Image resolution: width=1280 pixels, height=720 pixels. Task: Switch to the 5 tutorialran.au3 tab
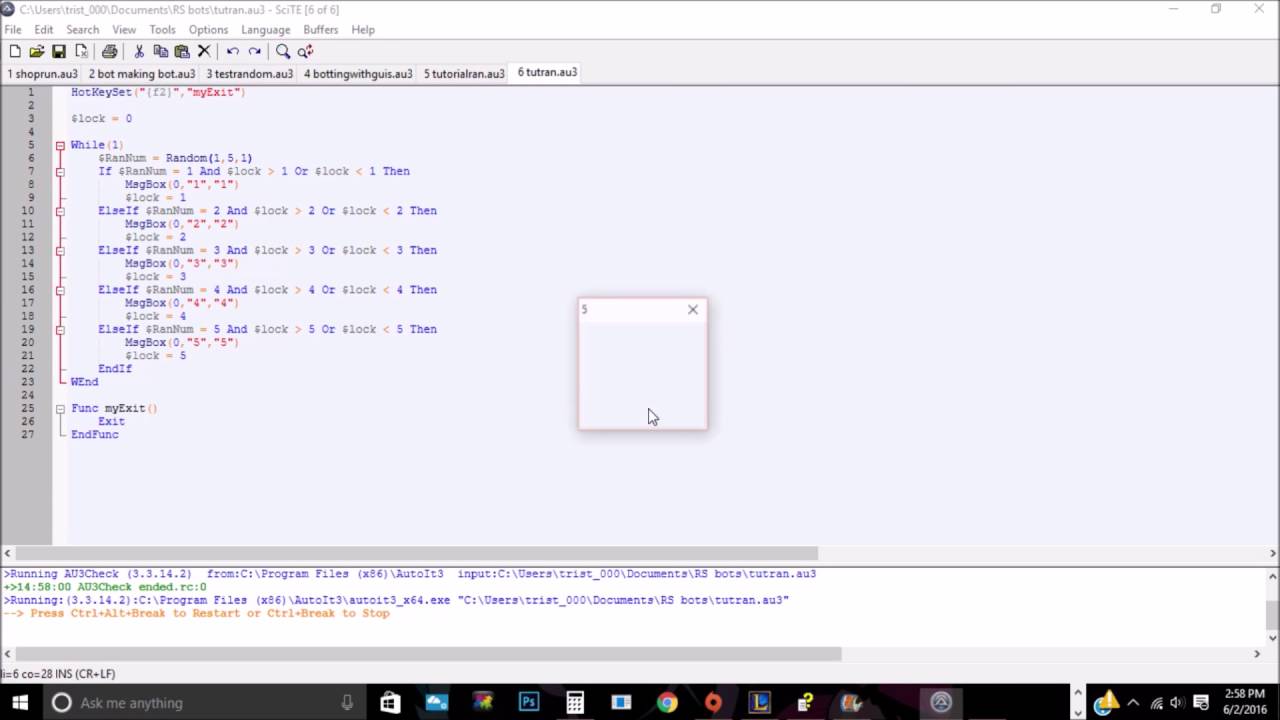point(464,73)
